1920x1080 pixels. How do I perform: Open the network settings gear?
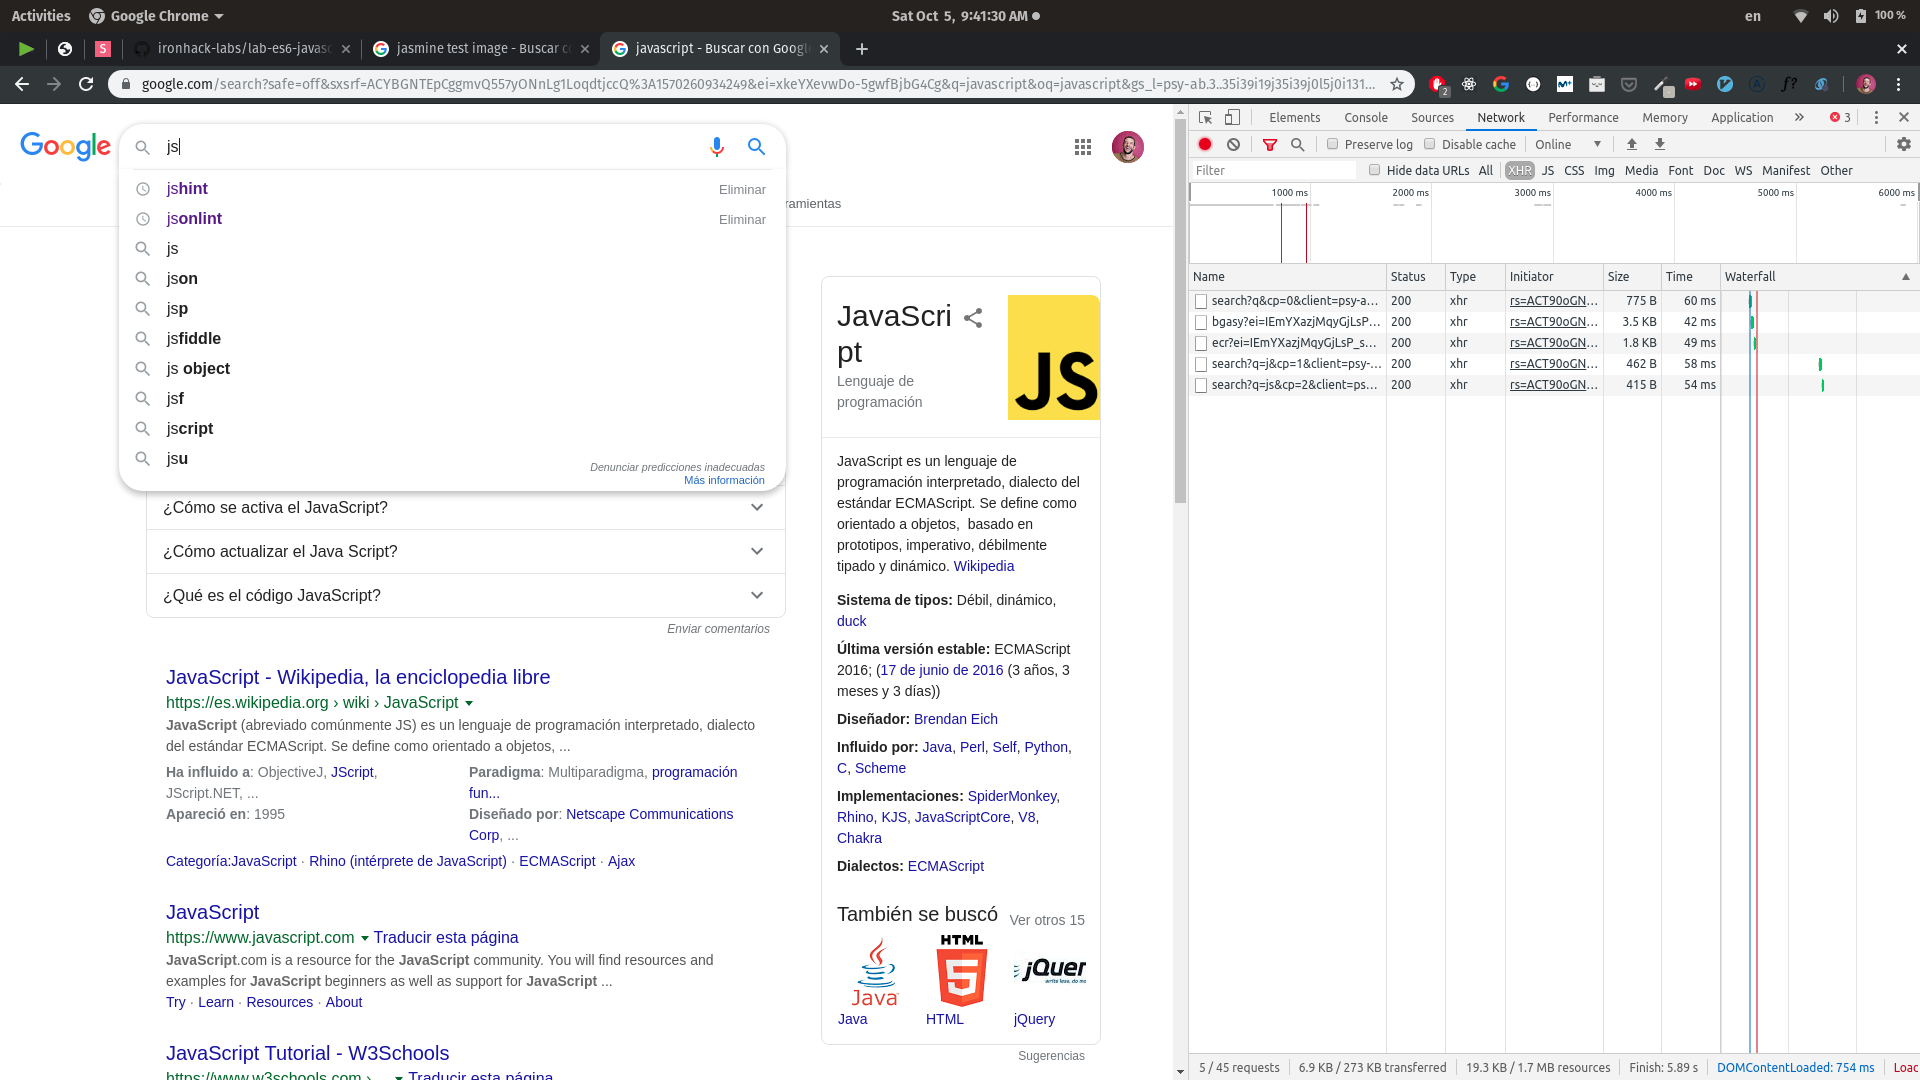1904,144
